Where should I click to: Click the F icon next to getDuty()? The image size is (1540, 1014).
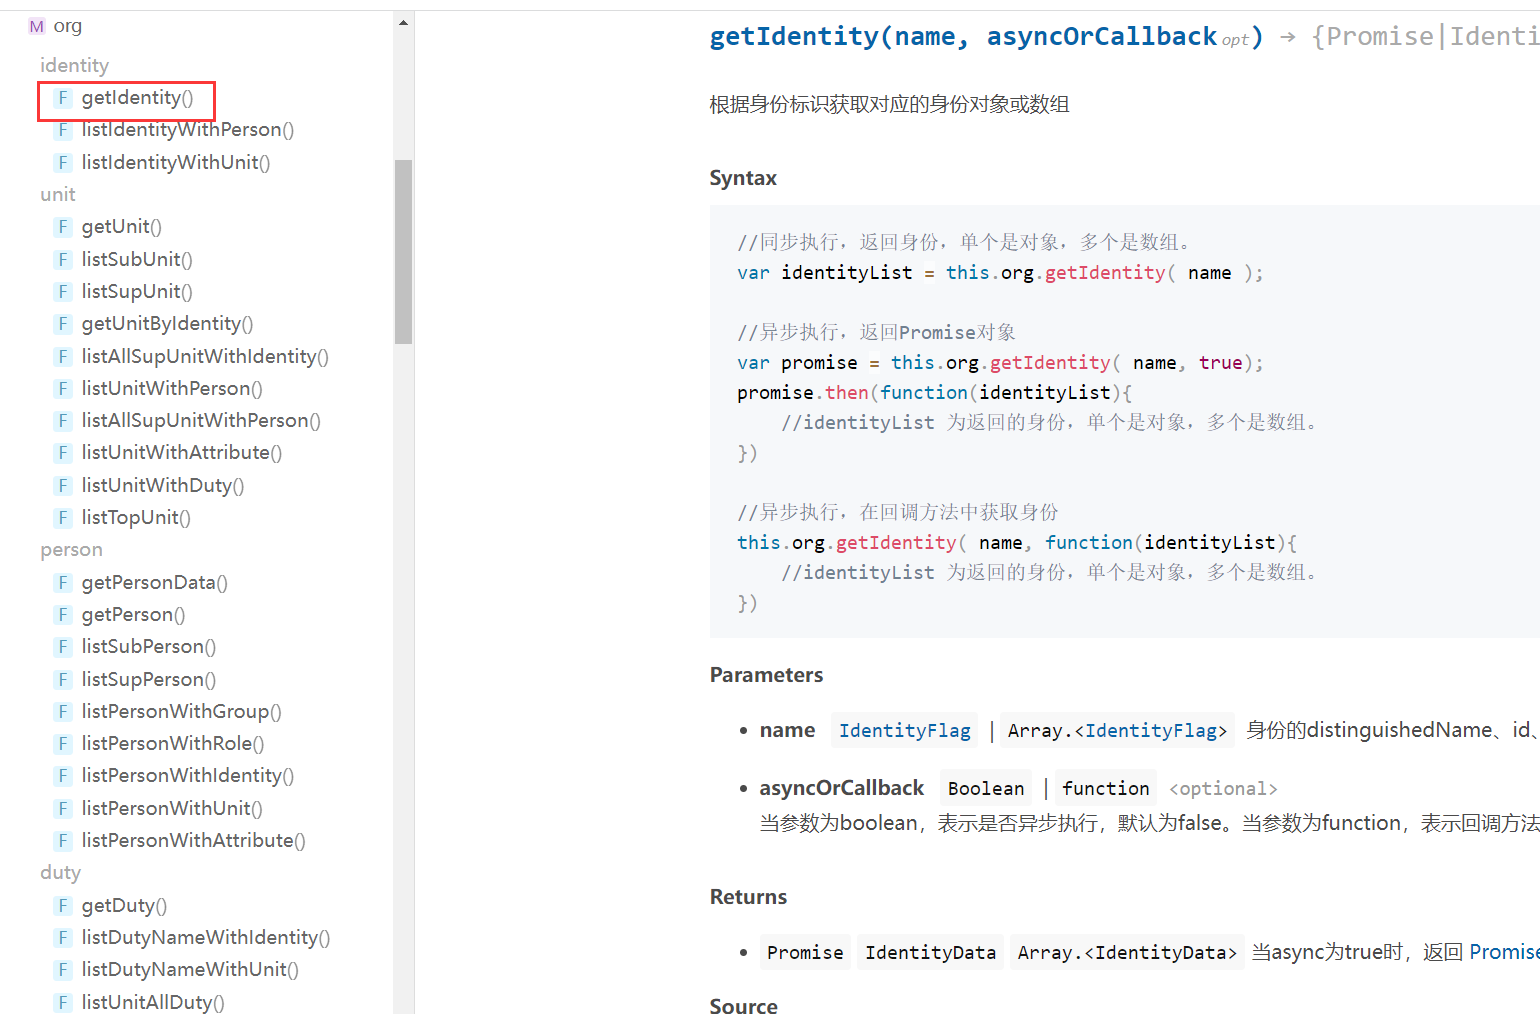pyautogui.click(x=63, y=905)
